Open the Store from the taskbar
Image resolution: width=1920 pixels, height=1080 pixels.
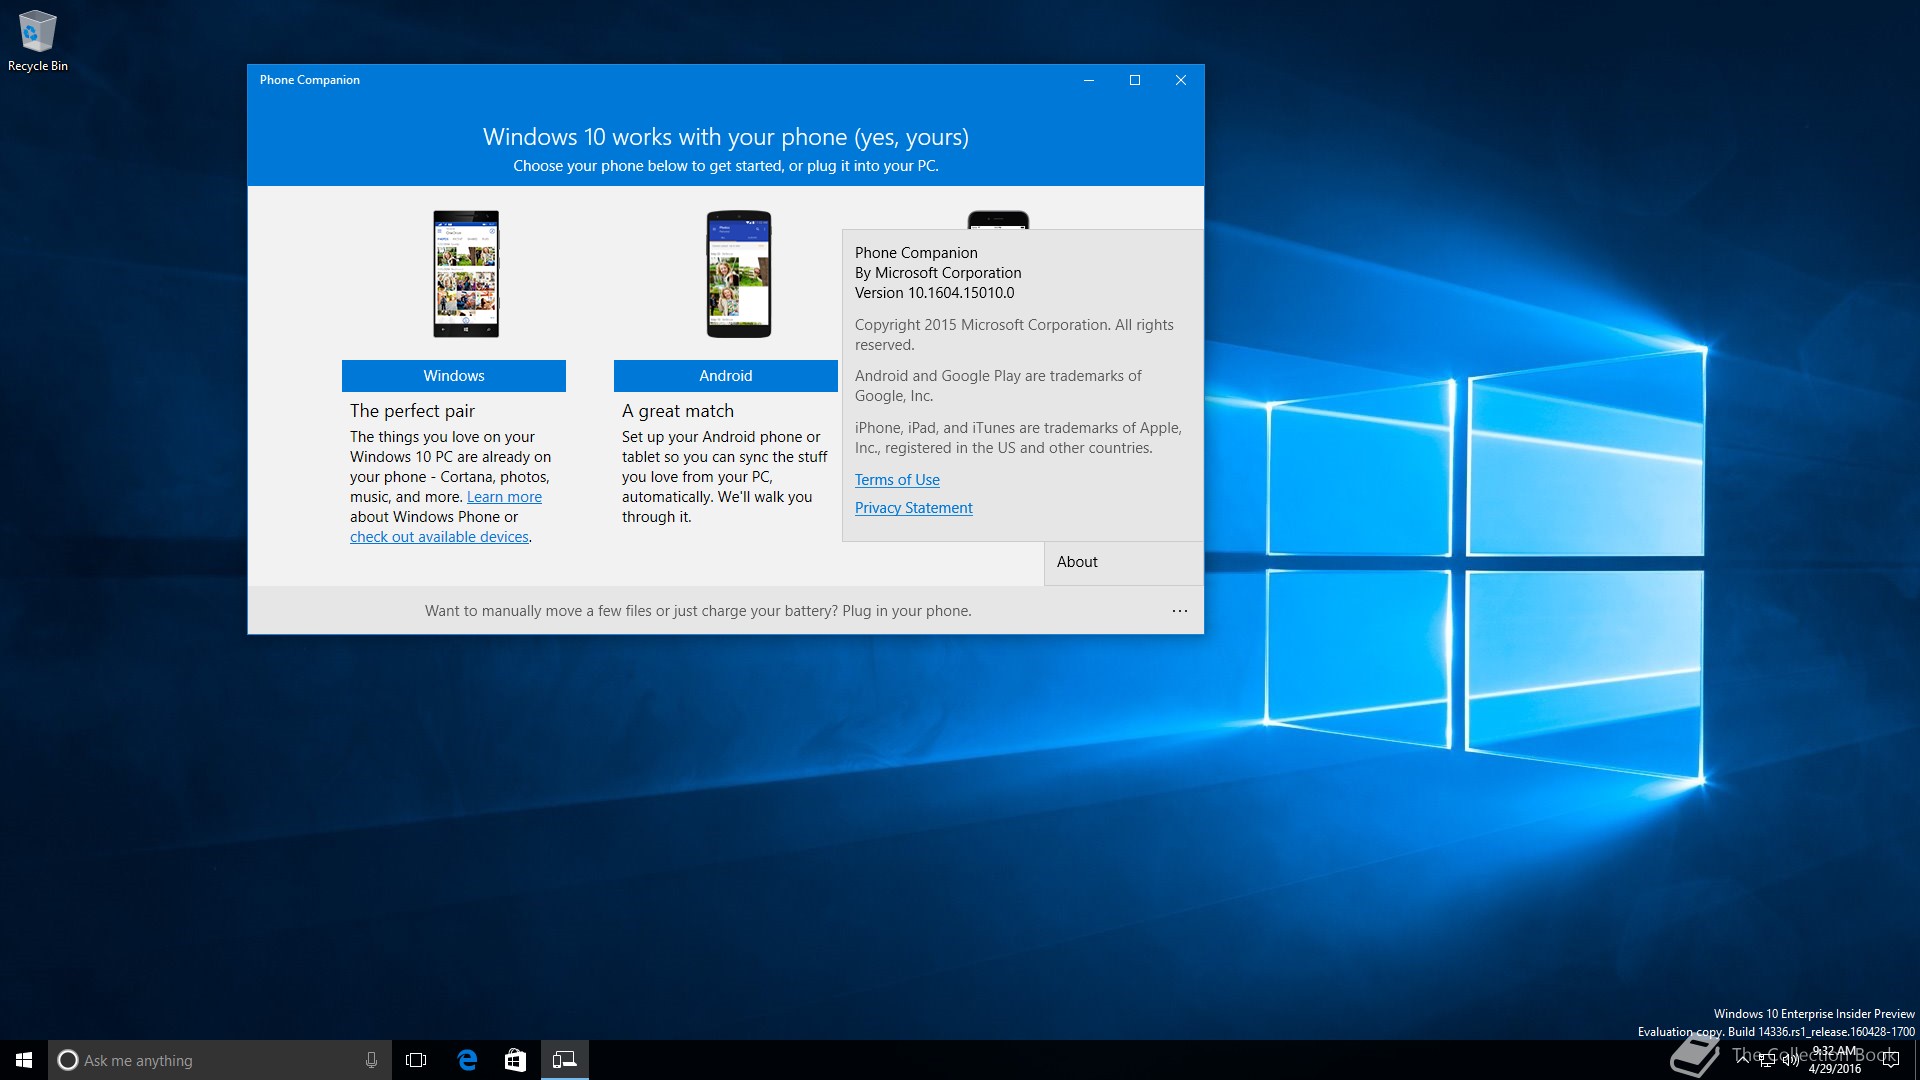pyautogui.click(x=515, y=1060)
